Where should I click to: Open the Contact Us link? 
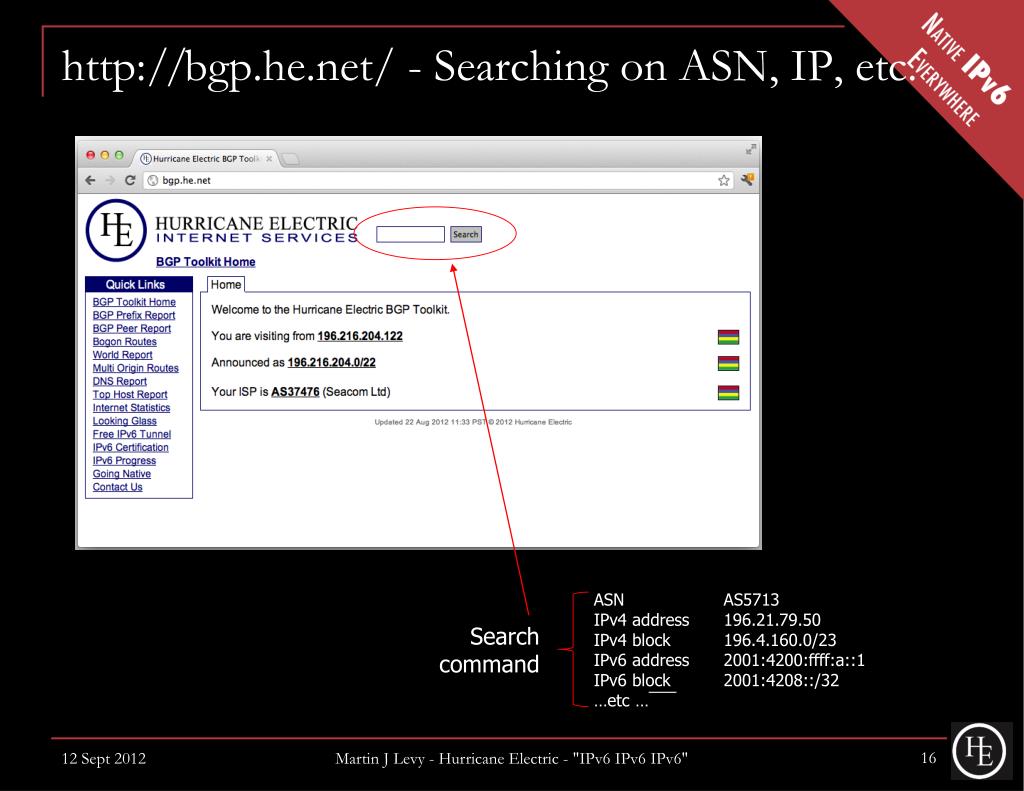tap(117, 487)
